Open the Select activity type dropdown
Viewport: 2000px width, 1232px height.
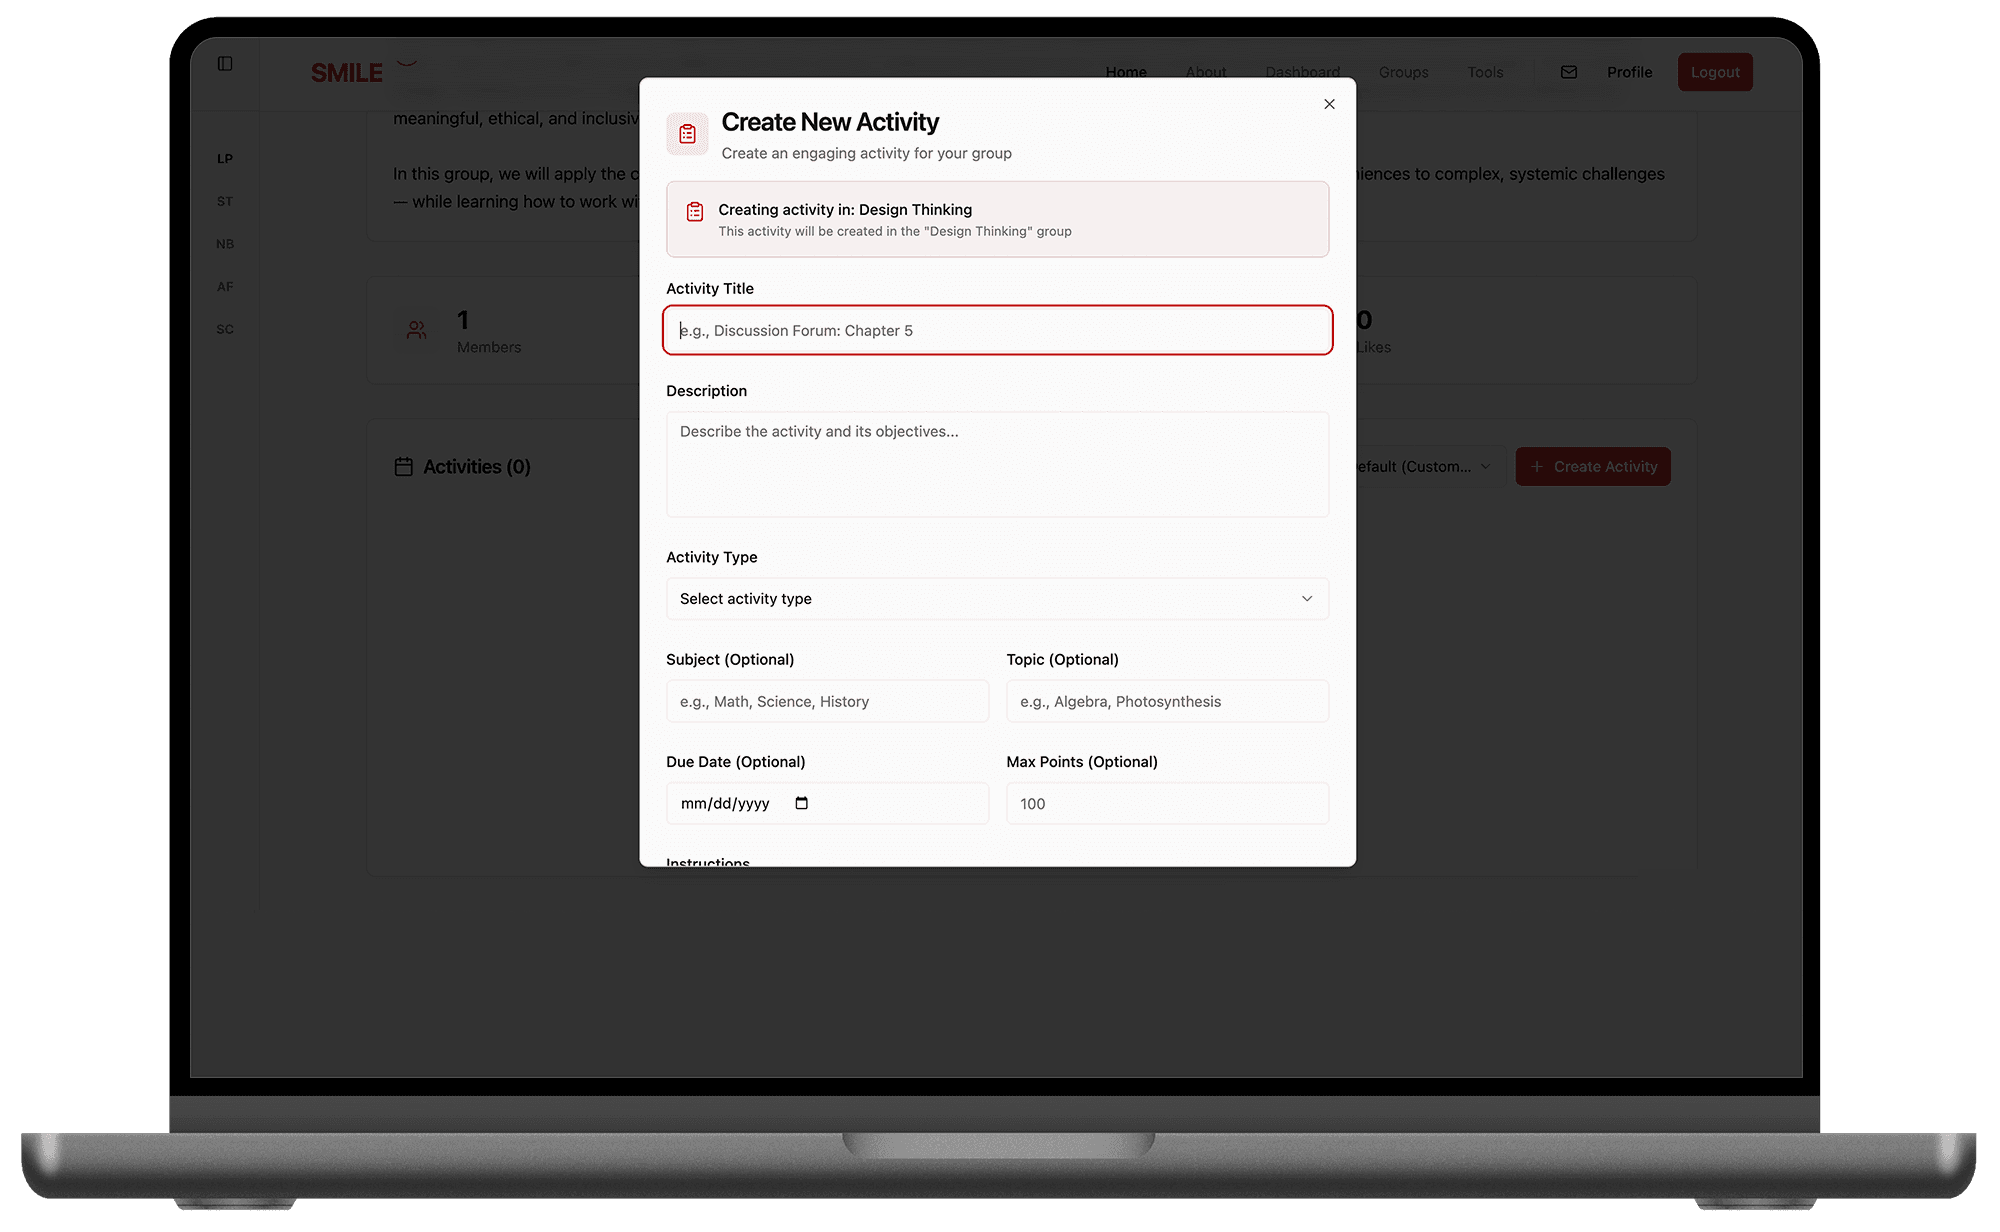[997, 599]
